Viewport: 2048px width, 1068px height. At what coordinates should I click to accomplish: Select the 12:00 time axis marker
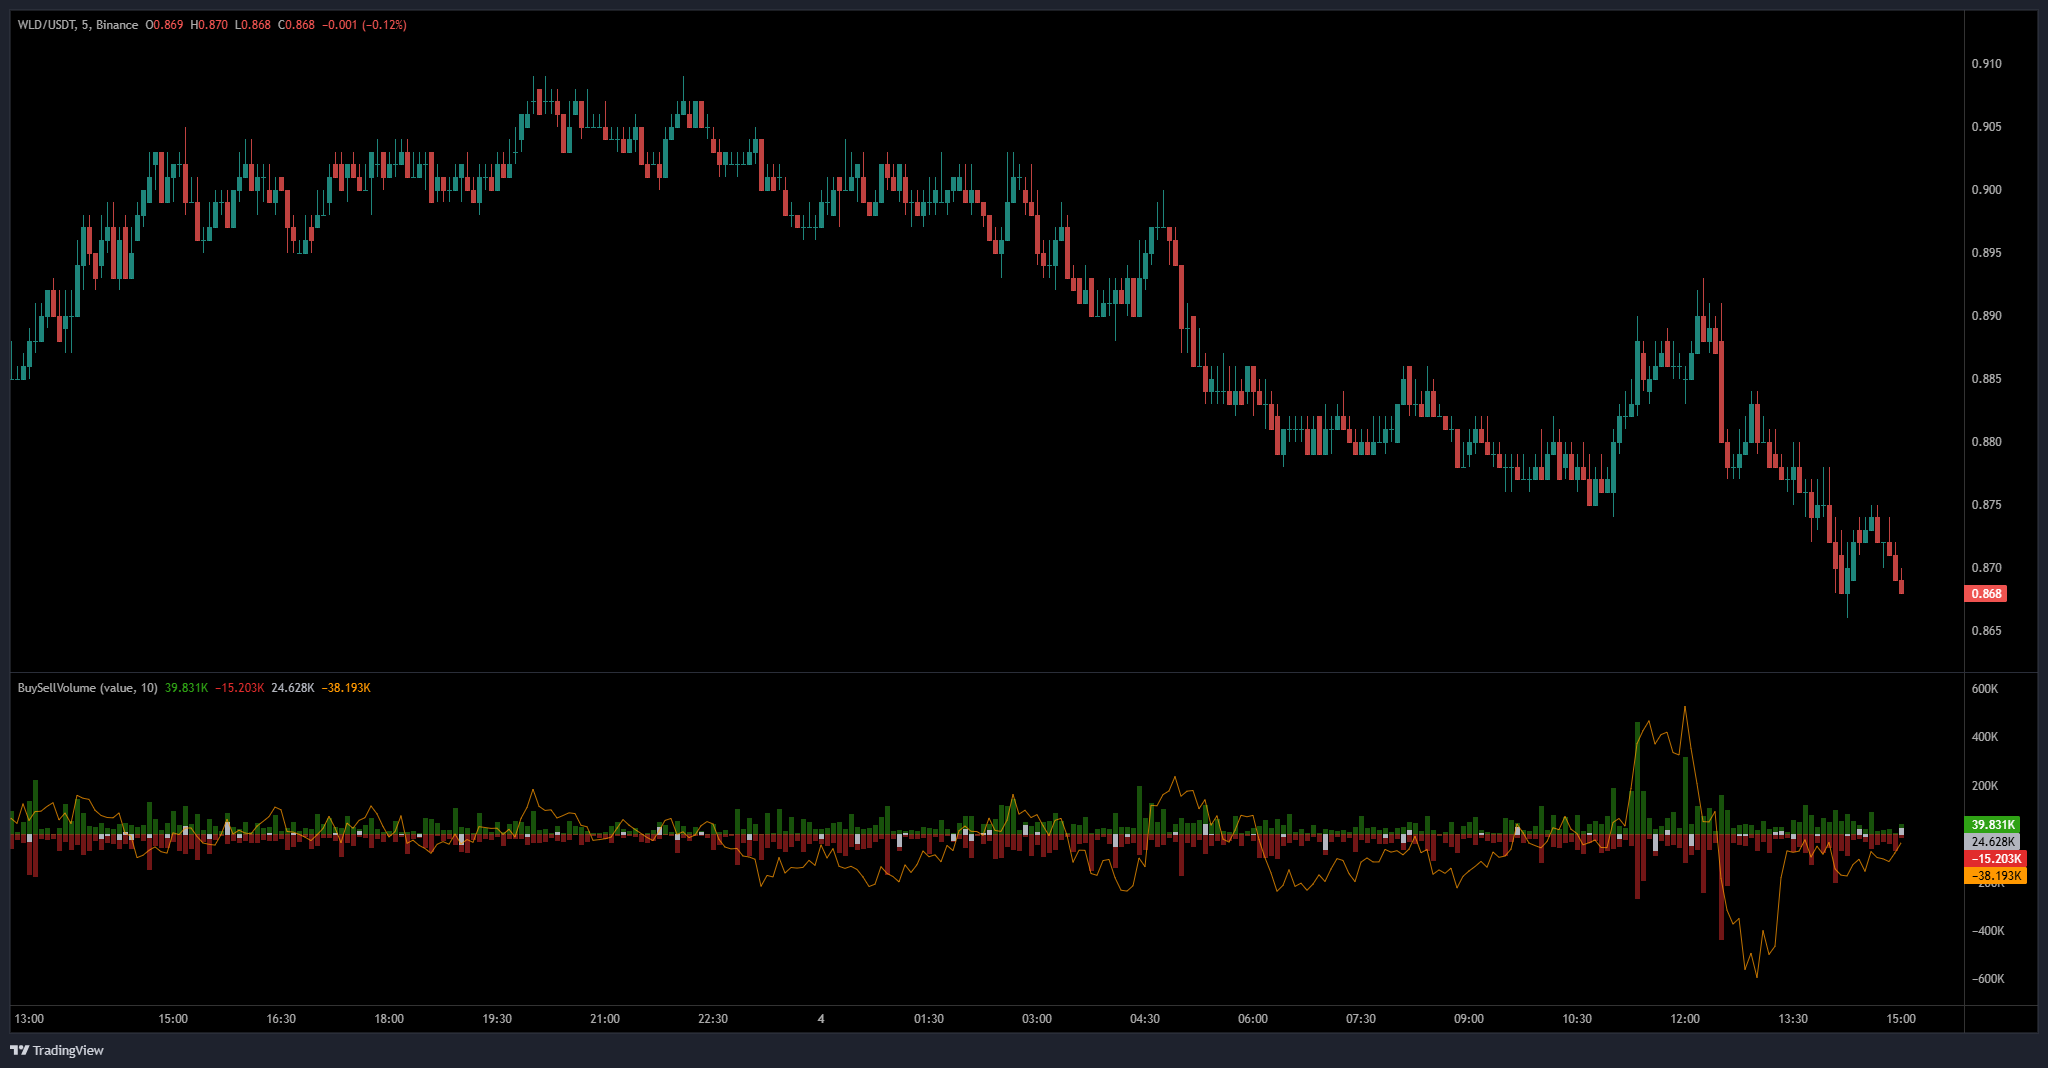pos(1685,1019)
